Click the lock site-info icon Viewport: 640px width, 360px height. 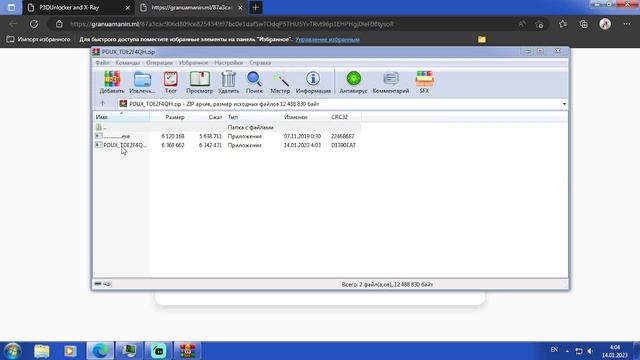click(x=59, y=24)
